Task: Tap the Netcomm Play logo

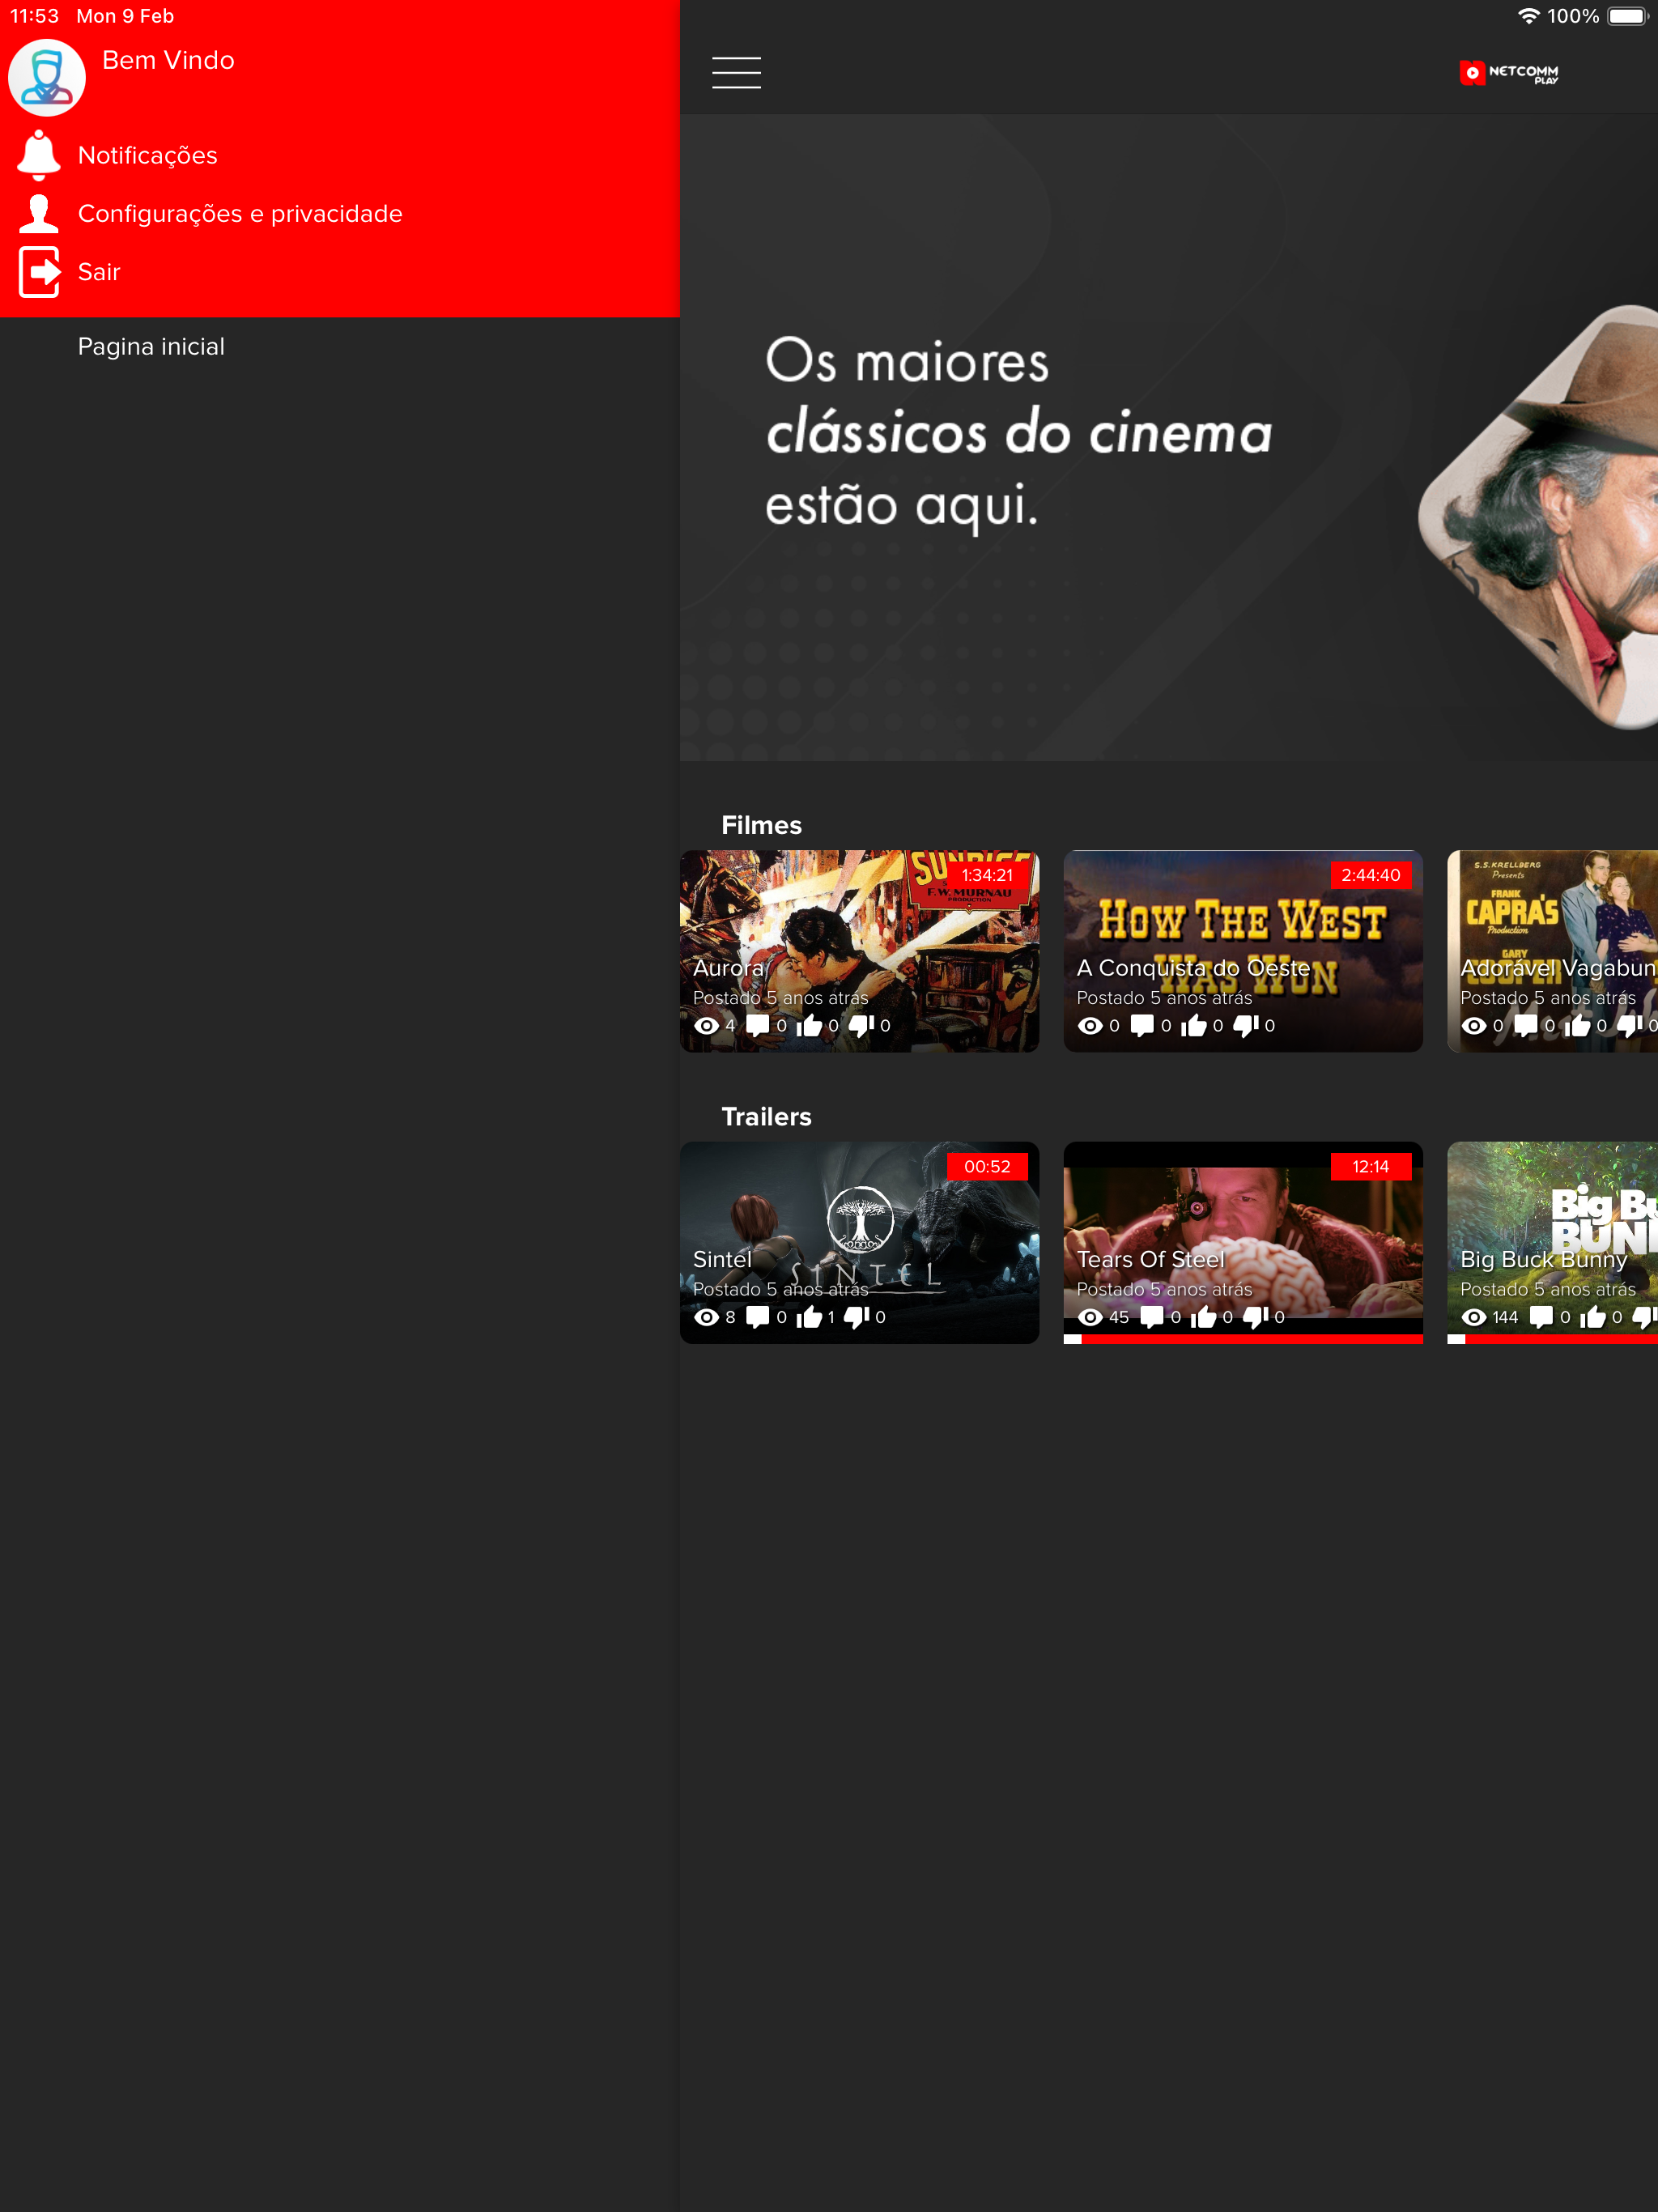Action: [x=1508, y=73]
